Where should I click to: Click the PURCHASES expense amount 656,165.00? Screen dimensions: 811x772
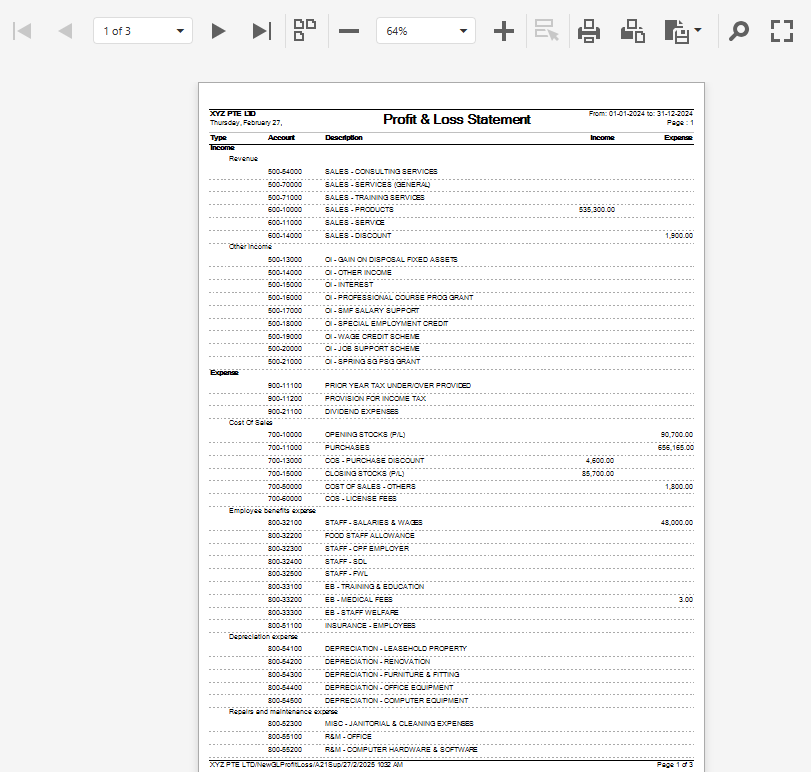[x=675, y=447]
